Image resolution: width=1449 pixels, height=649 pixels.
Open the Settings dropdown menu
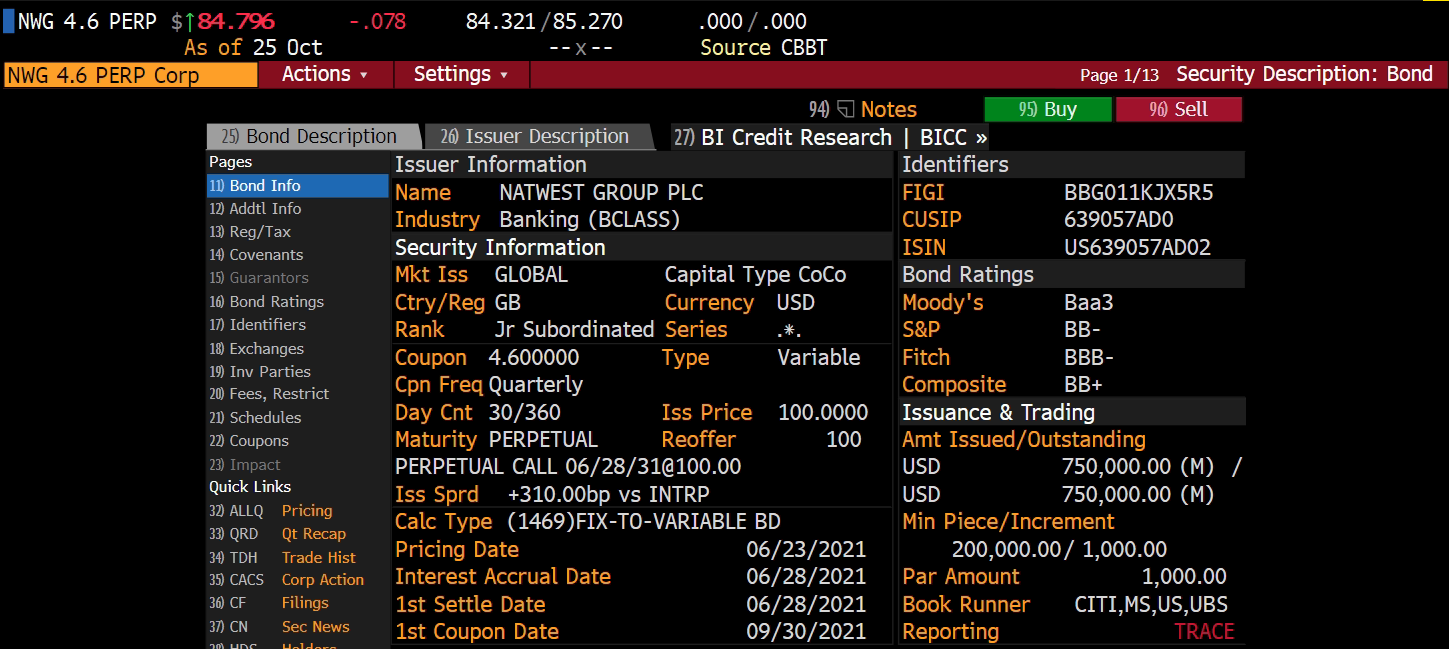click(461, 75)
